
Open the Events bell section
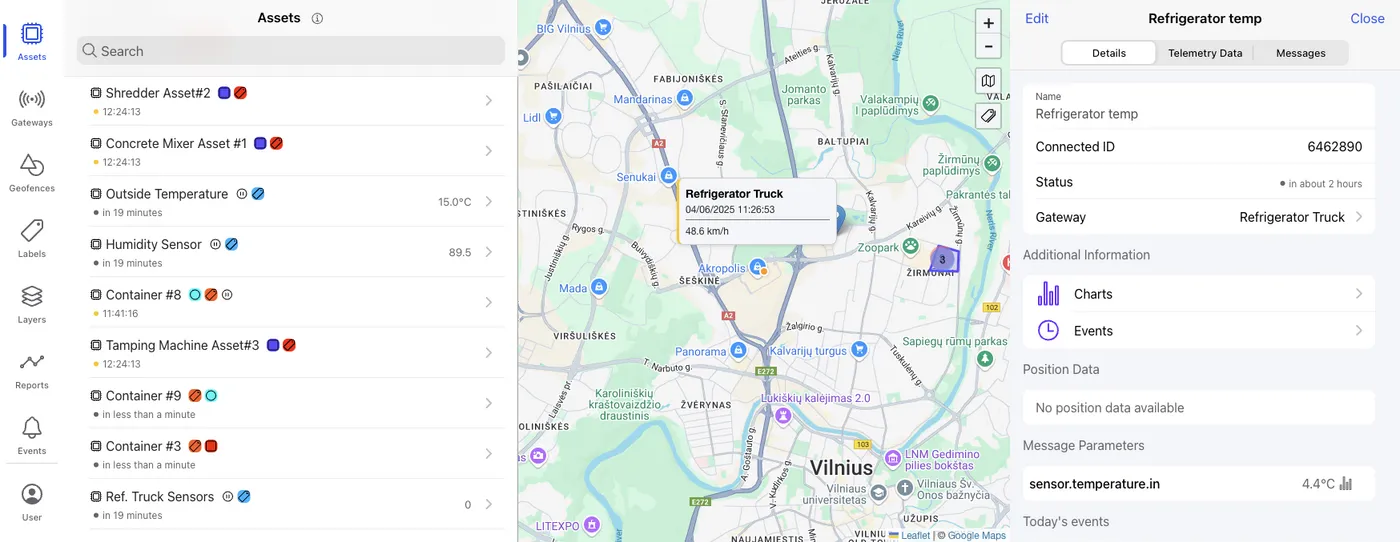[x=32, y=436]
